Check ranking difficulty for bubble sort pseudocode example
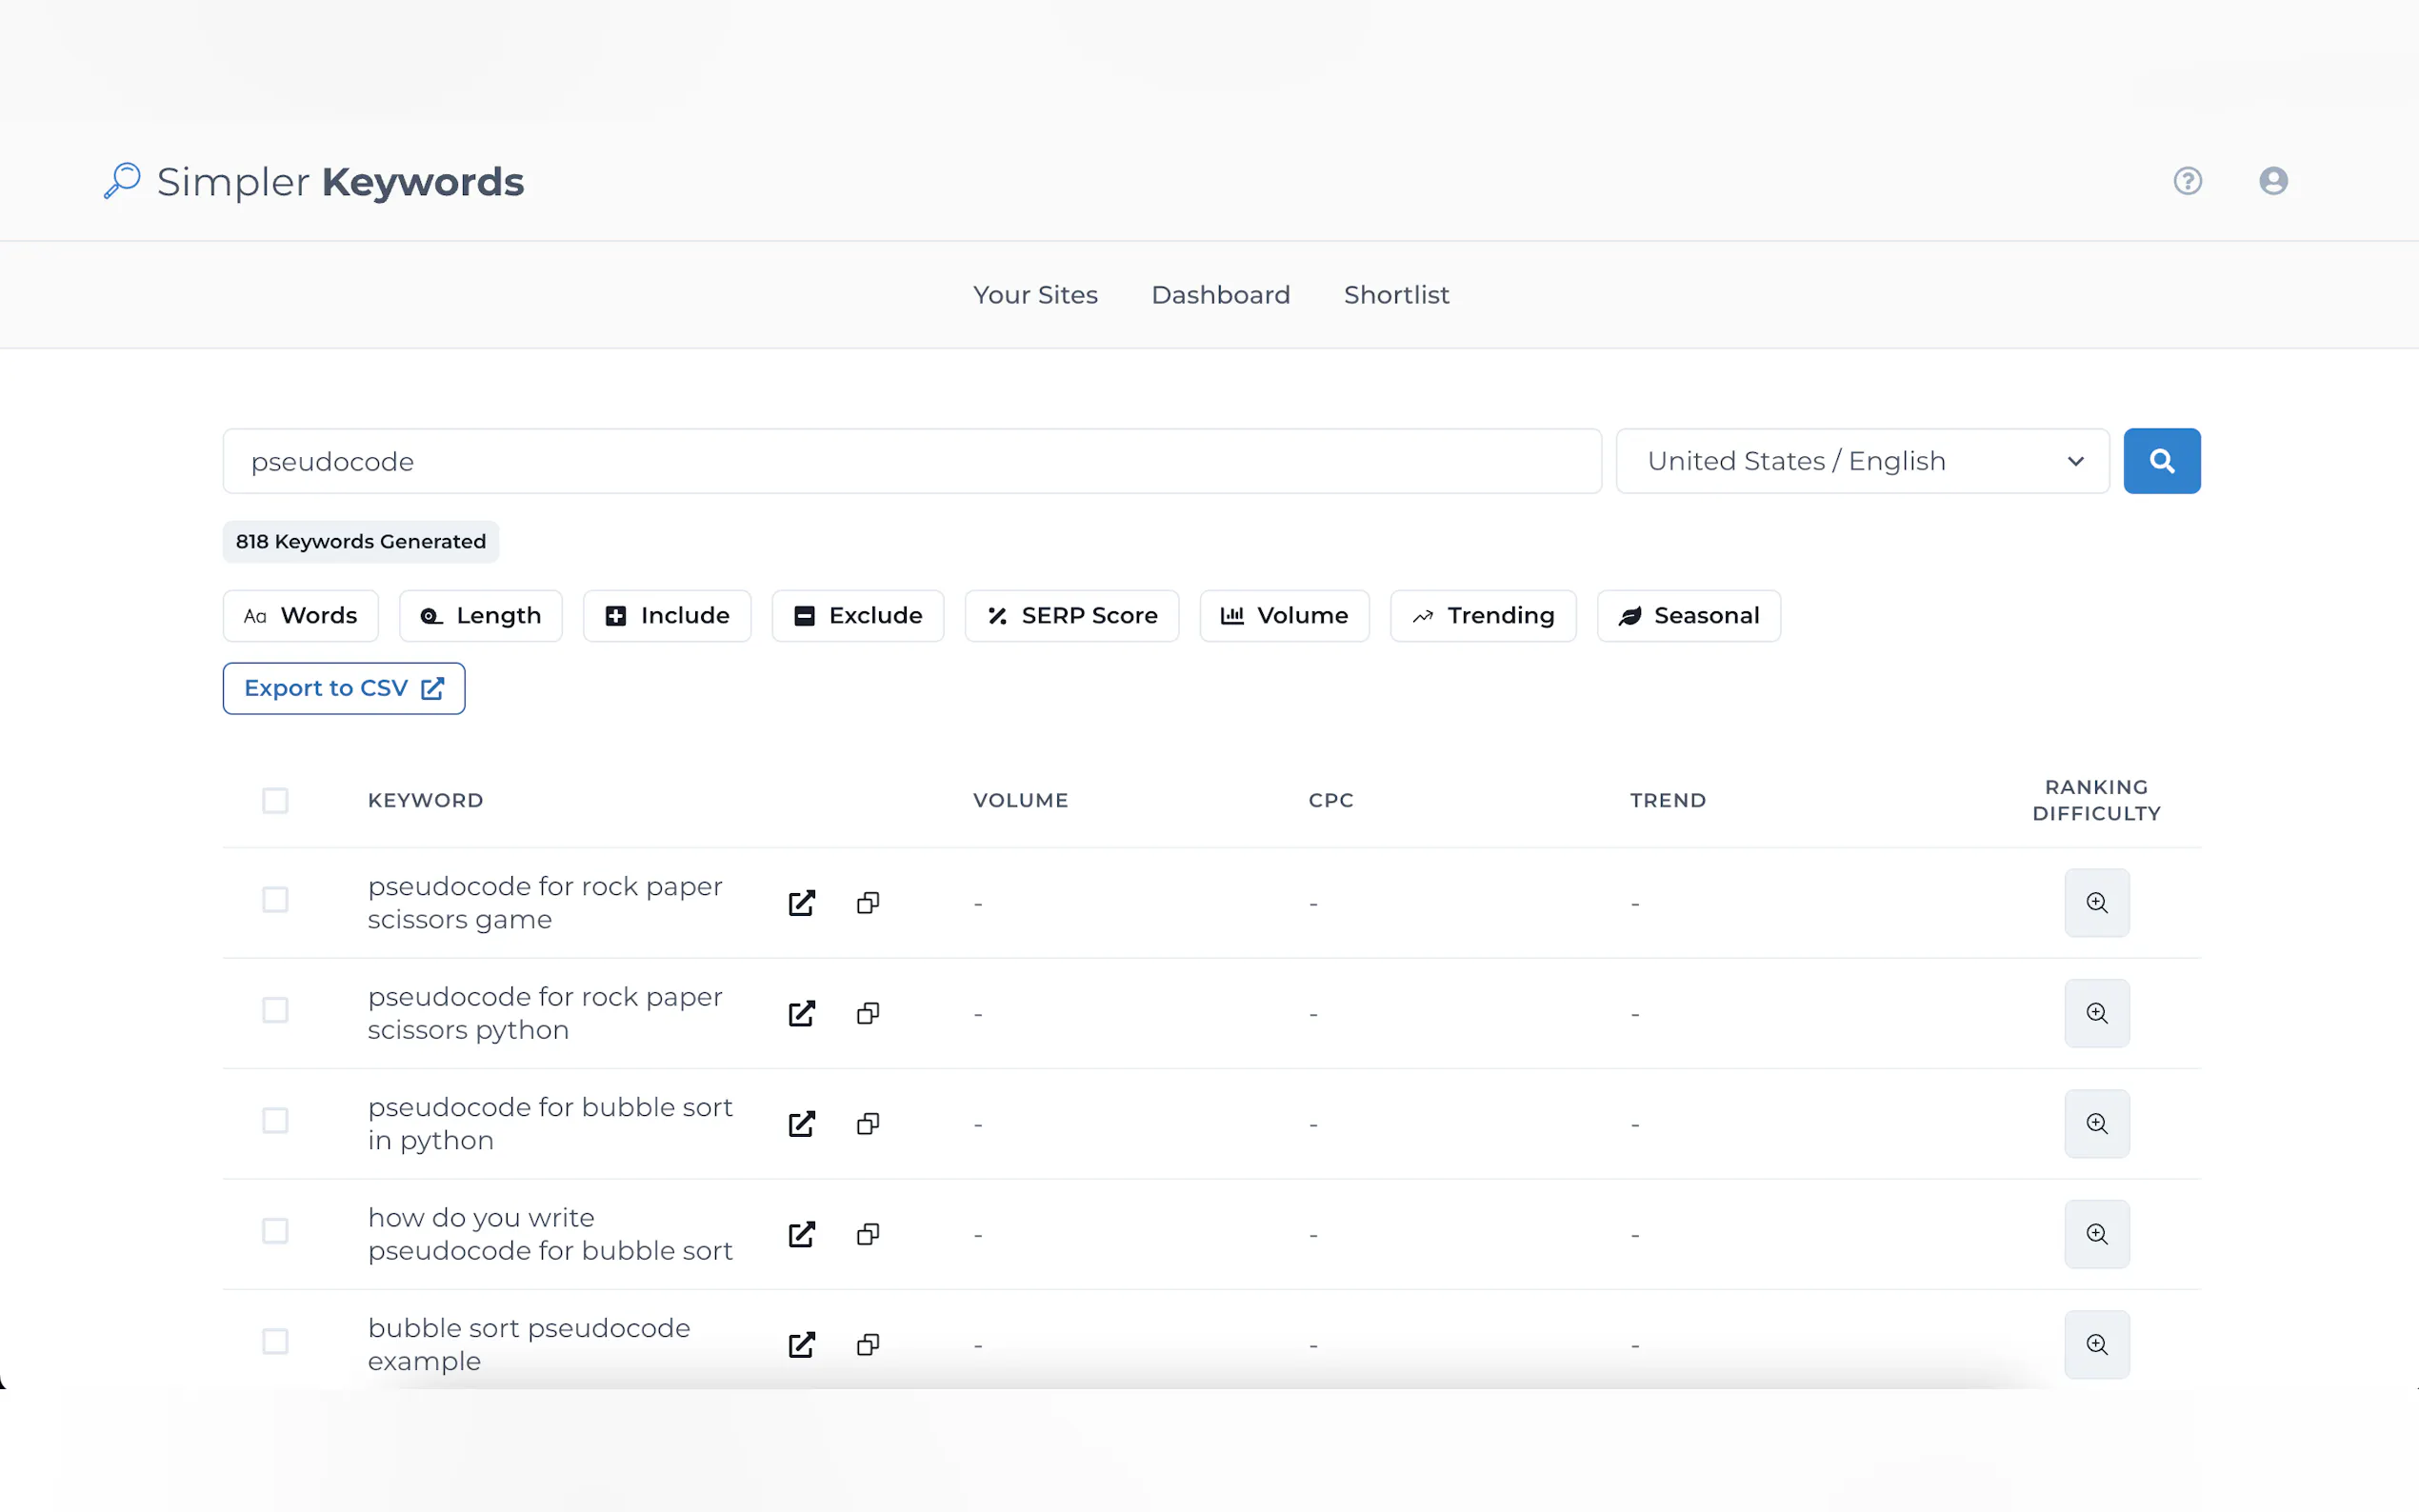The image size is (2419, 1512). coord(2096,1345)
